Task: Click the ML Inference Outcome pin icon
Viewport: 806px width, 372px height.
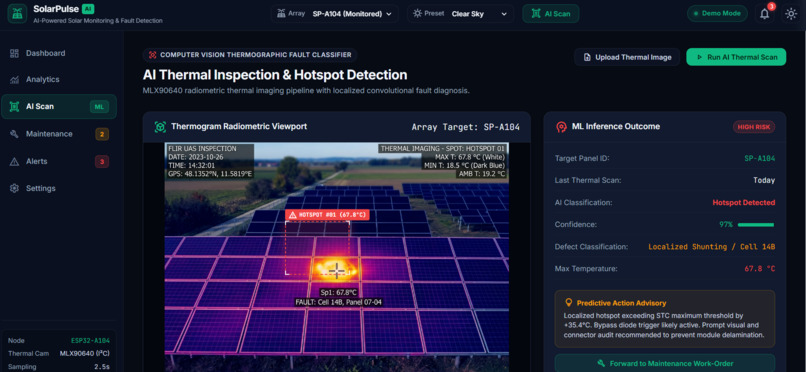Action: click(561, 126)
